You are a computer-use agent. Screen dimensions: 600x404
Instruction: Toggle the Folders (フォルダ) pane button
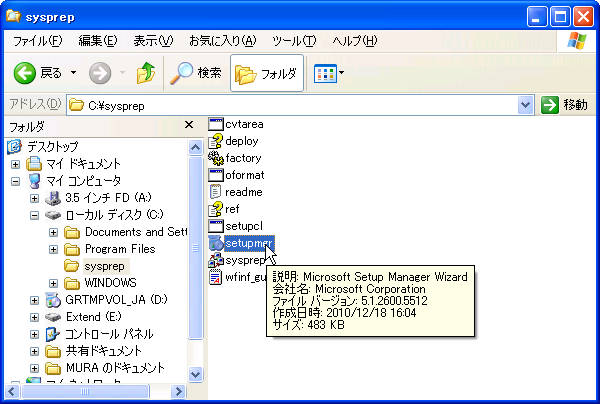tap(267, 73)
